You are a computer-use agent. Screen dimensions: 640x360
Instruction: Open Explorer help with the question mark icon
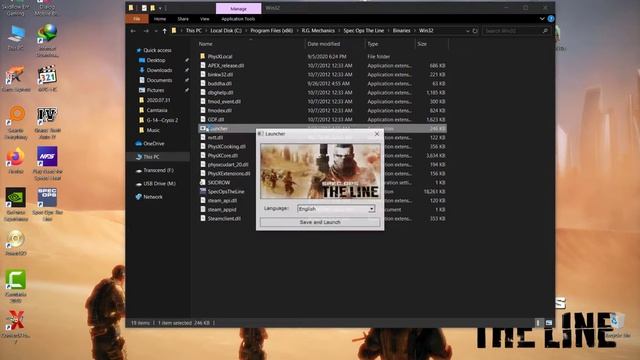click(551, 19)
